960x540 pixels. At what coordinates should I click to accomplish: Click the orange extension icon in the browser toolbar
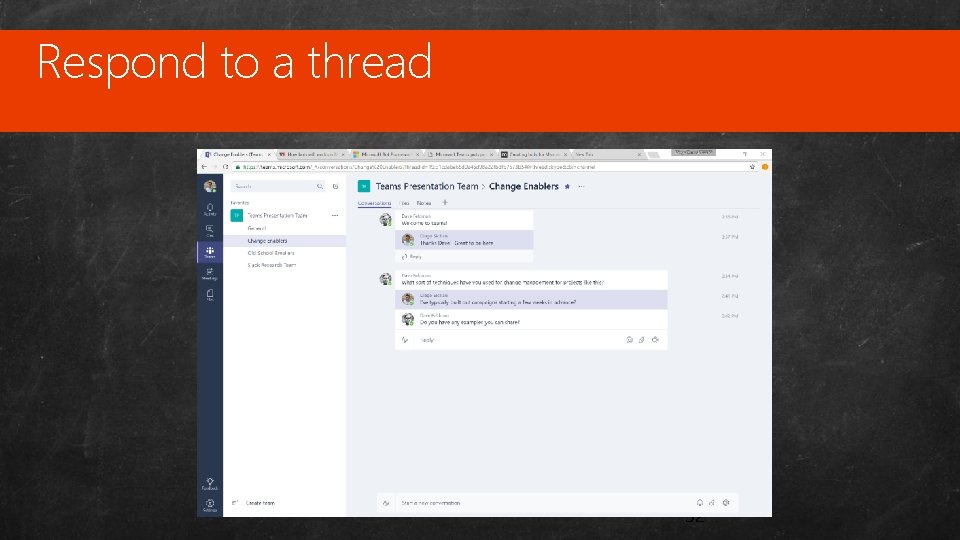click(765, 167)
